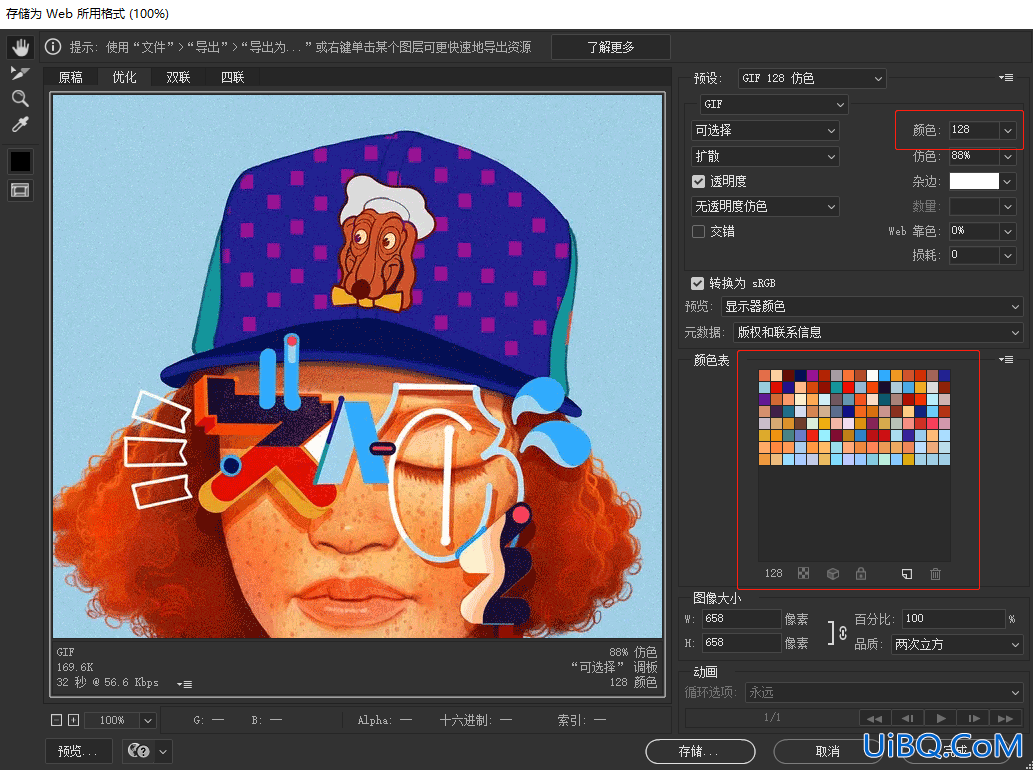Click the web-shift cube icon under the color table
The height and width of the screenshot is (770, 1033).
[833, 574]
